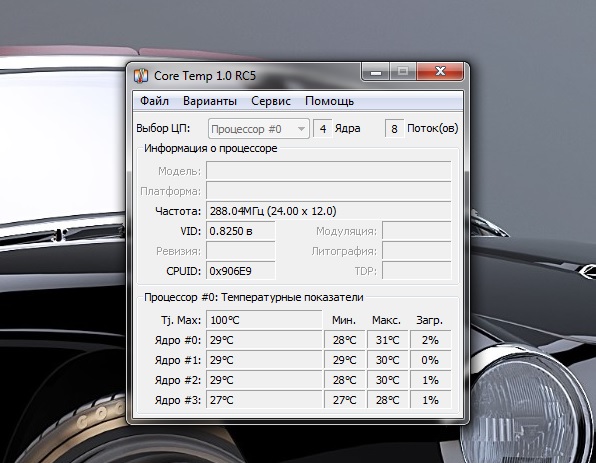Click the cores count field showing 4

(x=323, y=129)
